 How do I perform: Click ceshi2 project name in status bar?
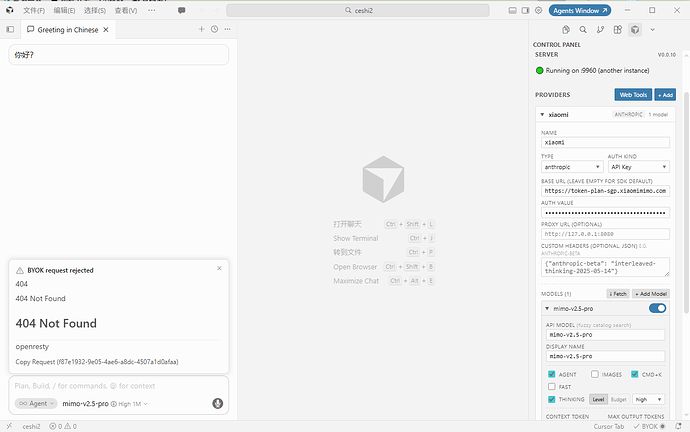pyautogui.click(x=31, y=426)
